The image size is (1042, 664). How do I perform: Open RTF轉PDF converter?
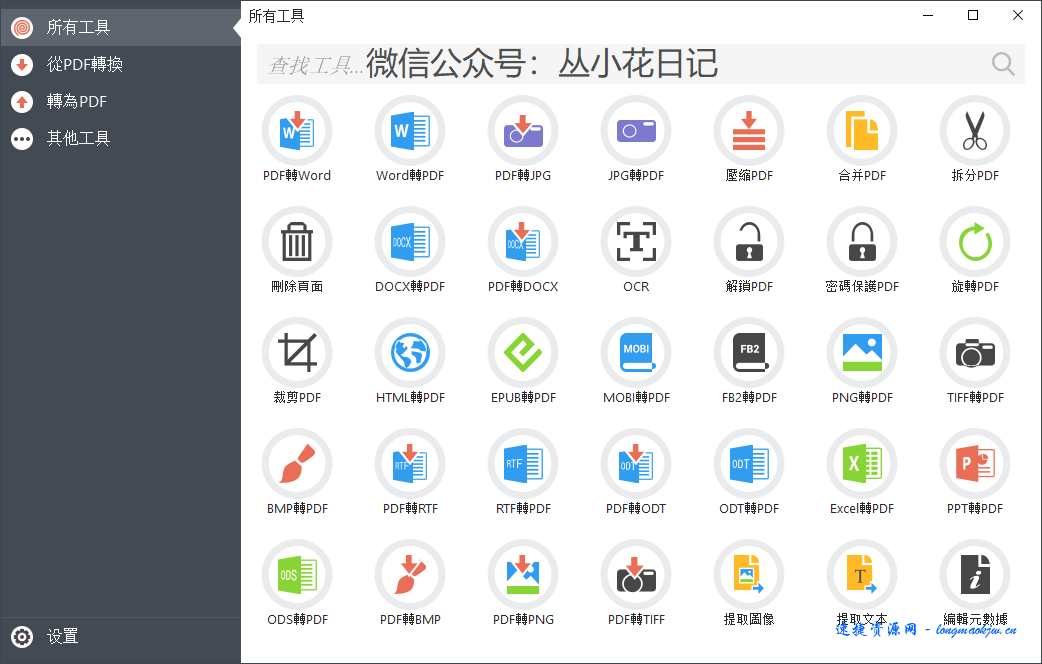point(523,464)
